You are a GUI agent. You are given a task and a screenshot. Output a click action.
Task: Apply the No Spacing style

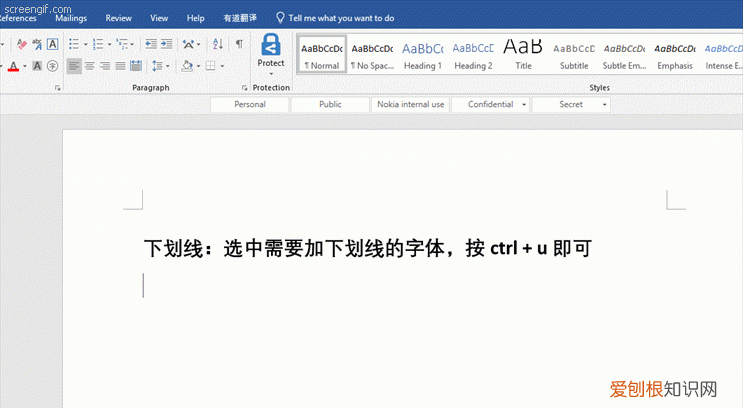point(372,54)
